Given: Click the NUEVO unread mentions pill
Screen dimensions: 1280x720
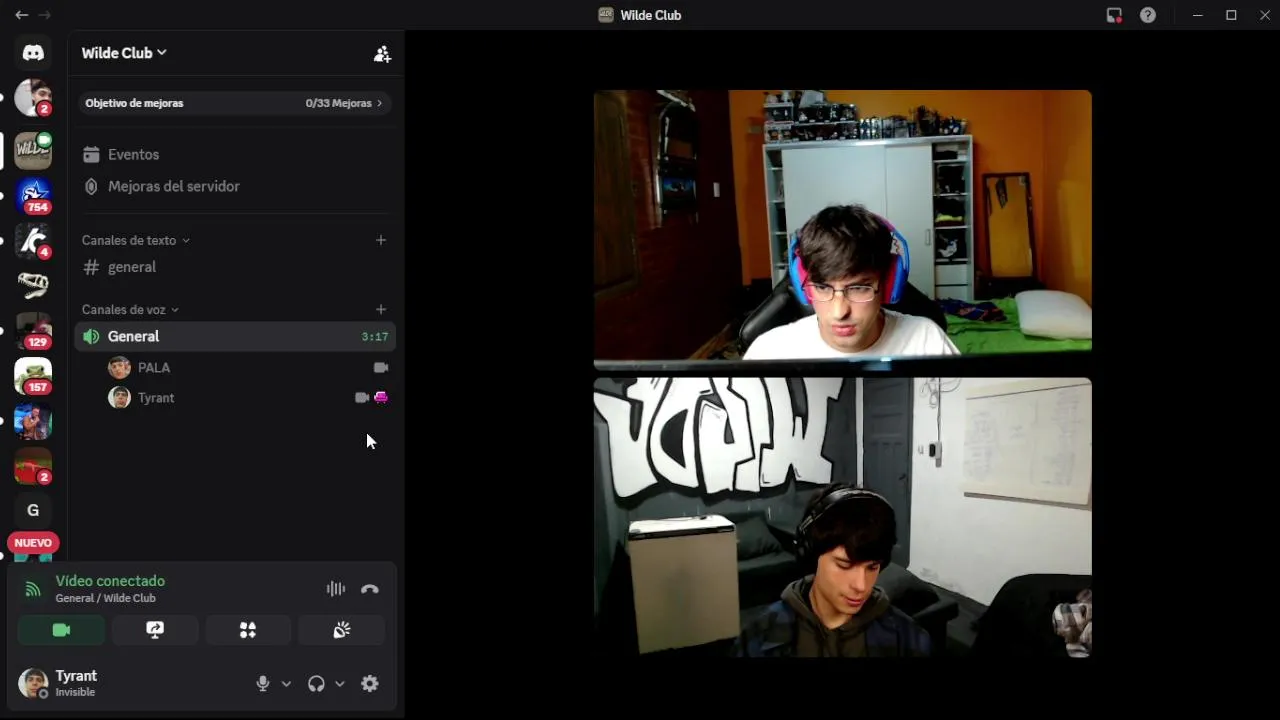Looking at the screenshot, I should (x=33, y=543).
